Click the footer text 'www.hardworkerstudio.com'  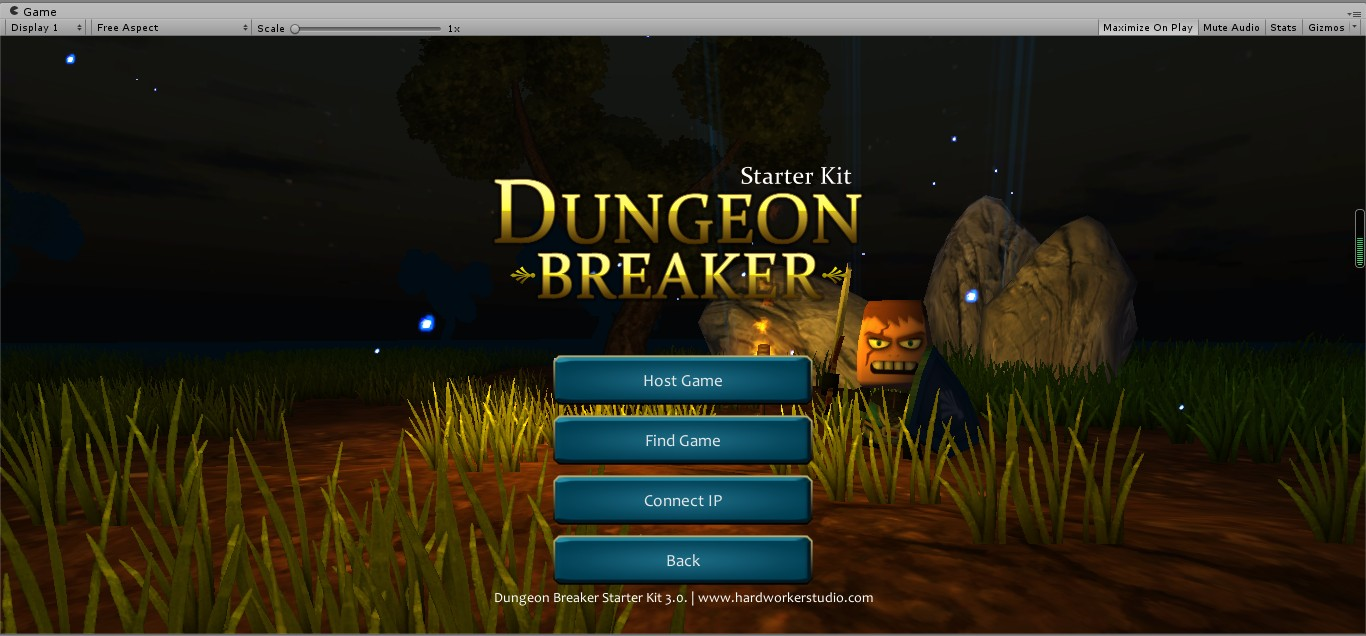point(785,597)
